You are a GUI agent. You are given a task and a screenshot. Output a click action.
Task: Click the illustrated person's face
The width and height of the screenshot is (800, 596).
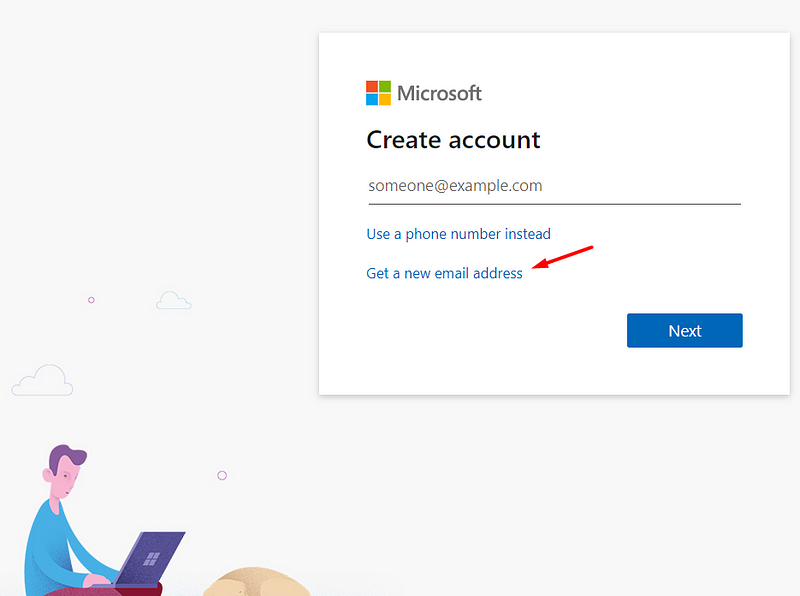tap(64, 484)
